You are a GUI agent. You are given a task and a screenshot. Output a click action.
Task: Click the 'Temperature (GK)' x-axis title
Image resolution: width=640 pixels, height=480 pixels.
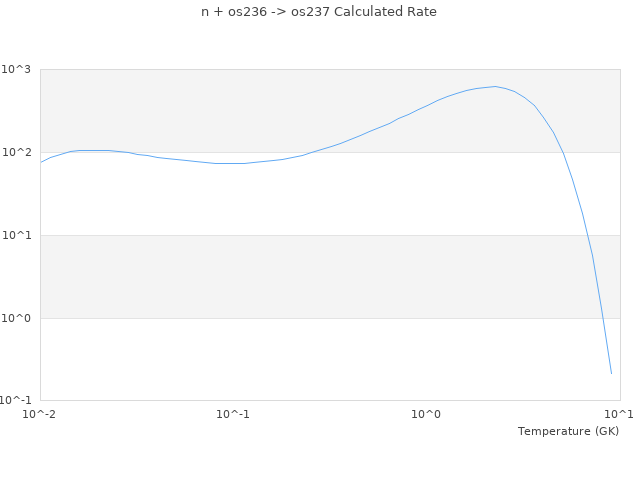568,431
